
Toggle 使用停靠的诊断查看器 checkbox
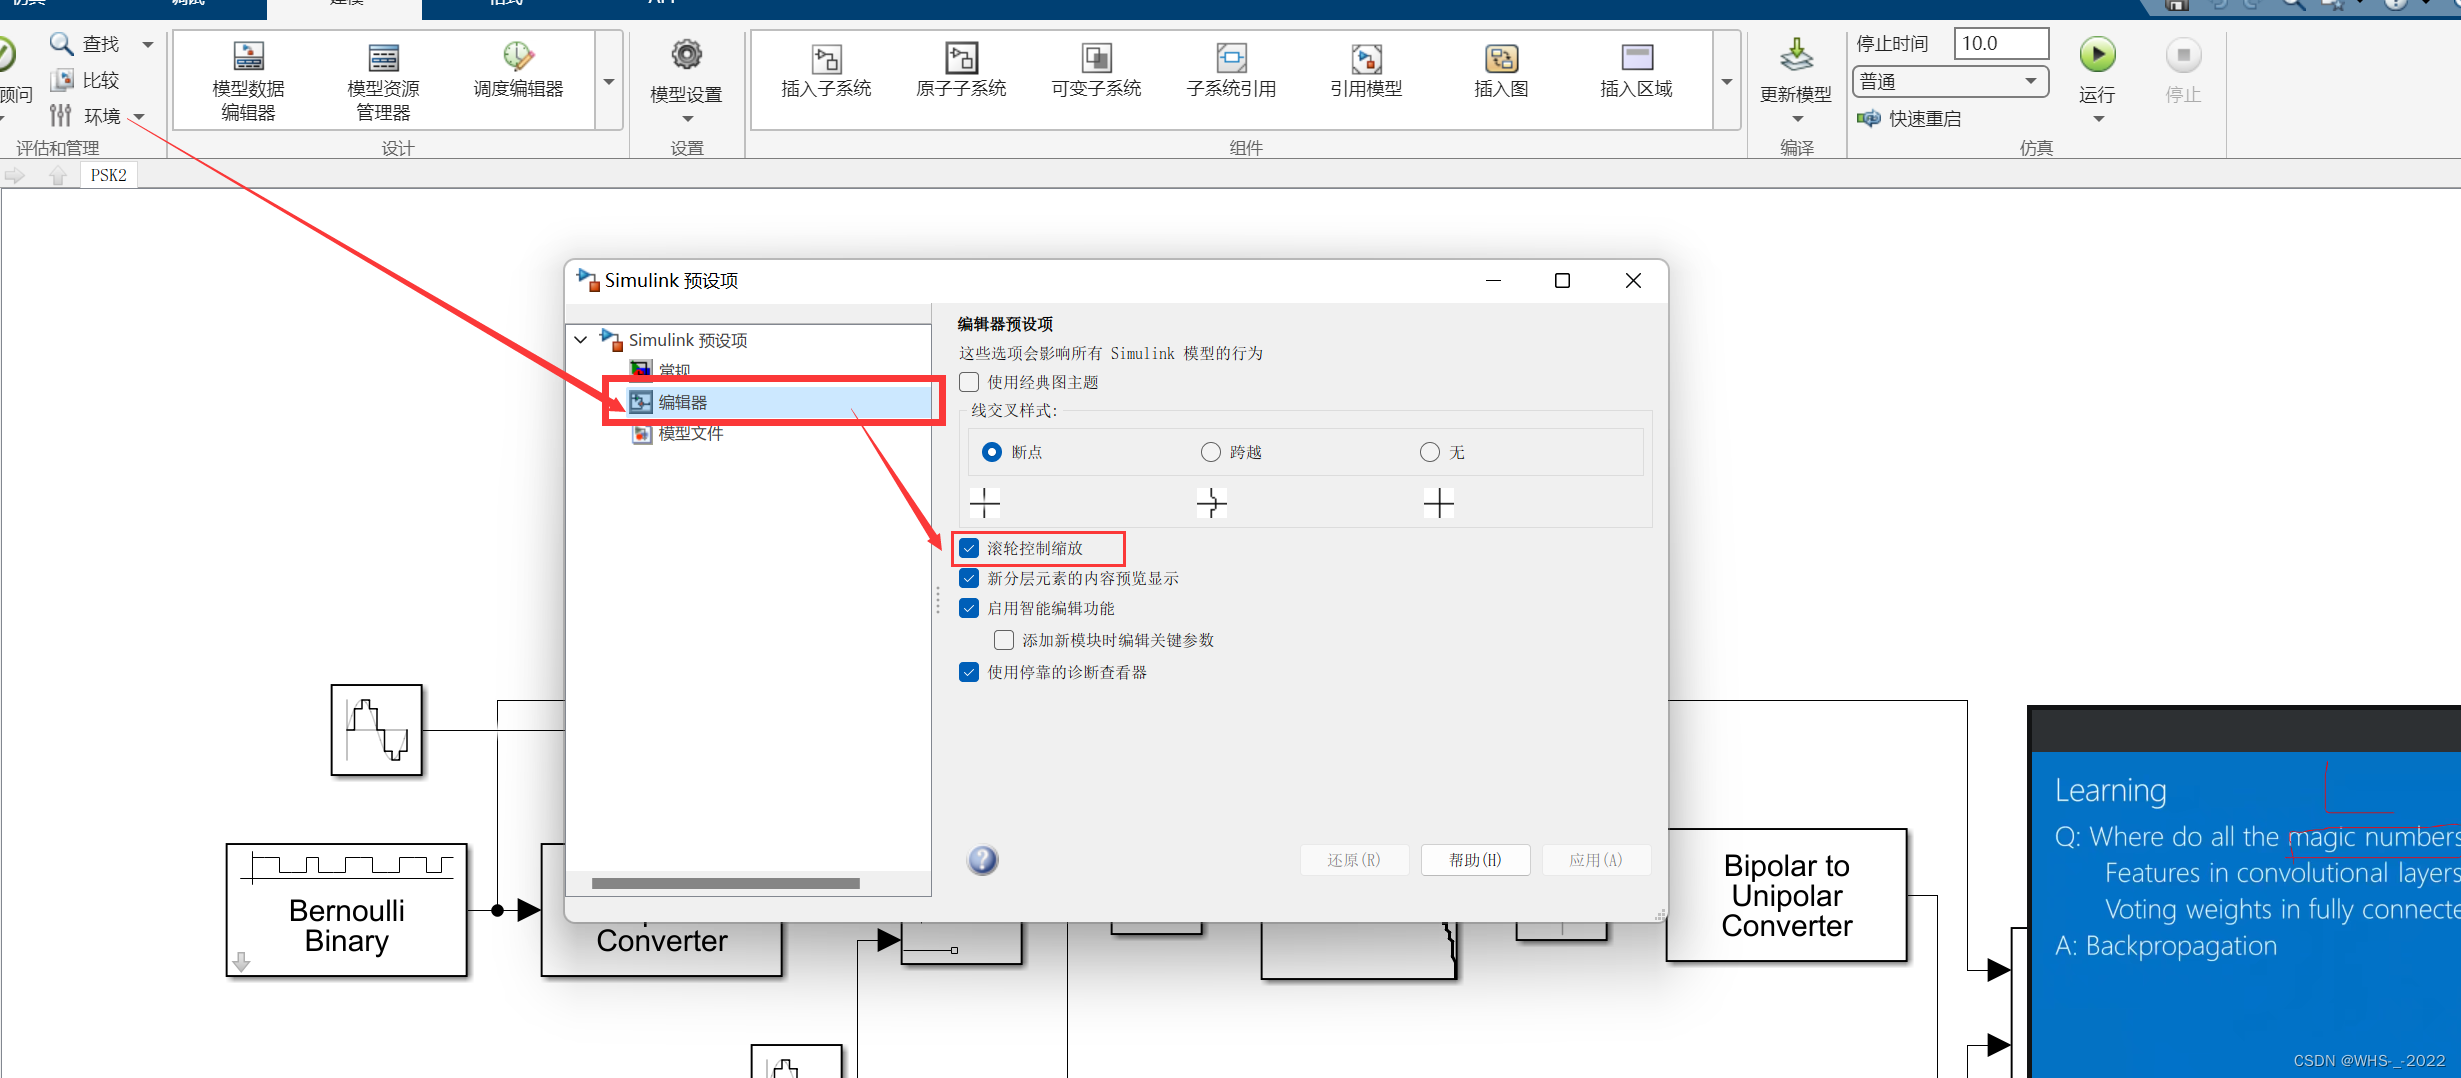tap(969, 672)
